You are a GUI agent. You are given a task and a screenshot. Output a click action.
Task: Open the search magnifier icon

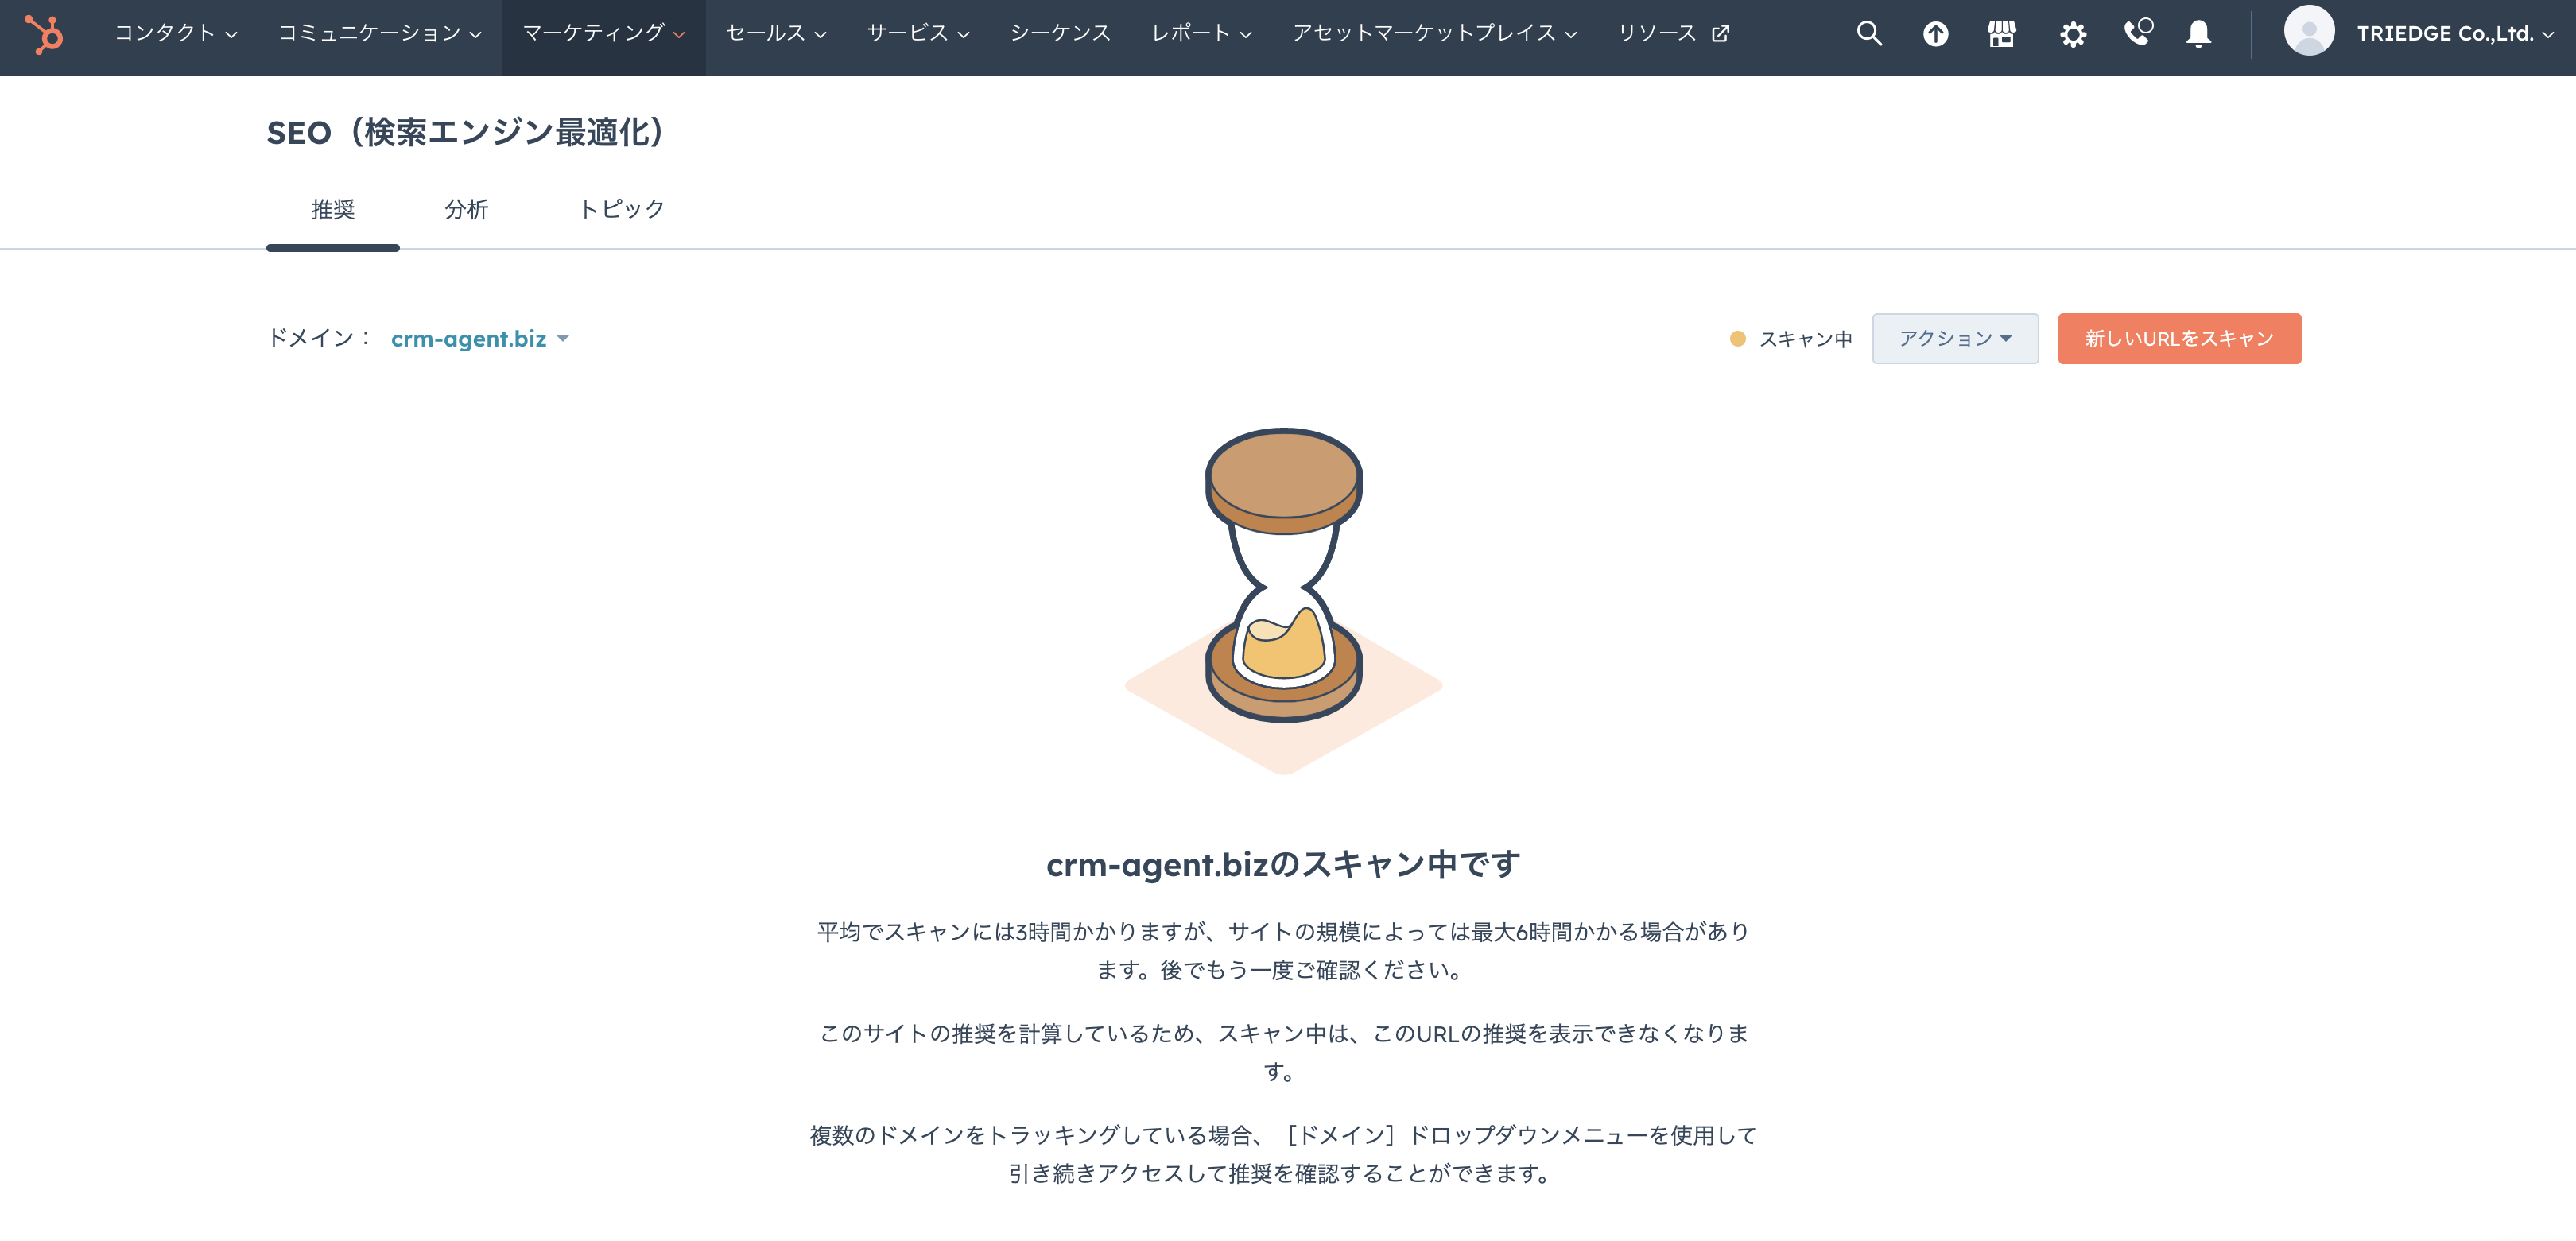coord(1868,34)
